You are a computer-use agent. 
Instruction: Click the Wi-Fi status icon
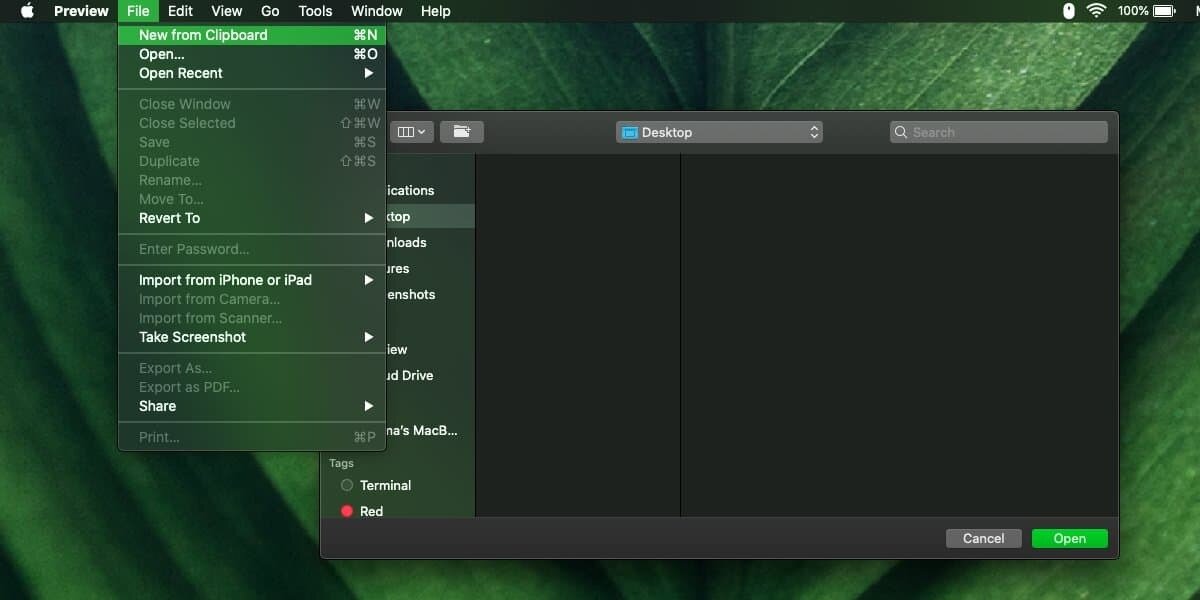[1096, 11]
